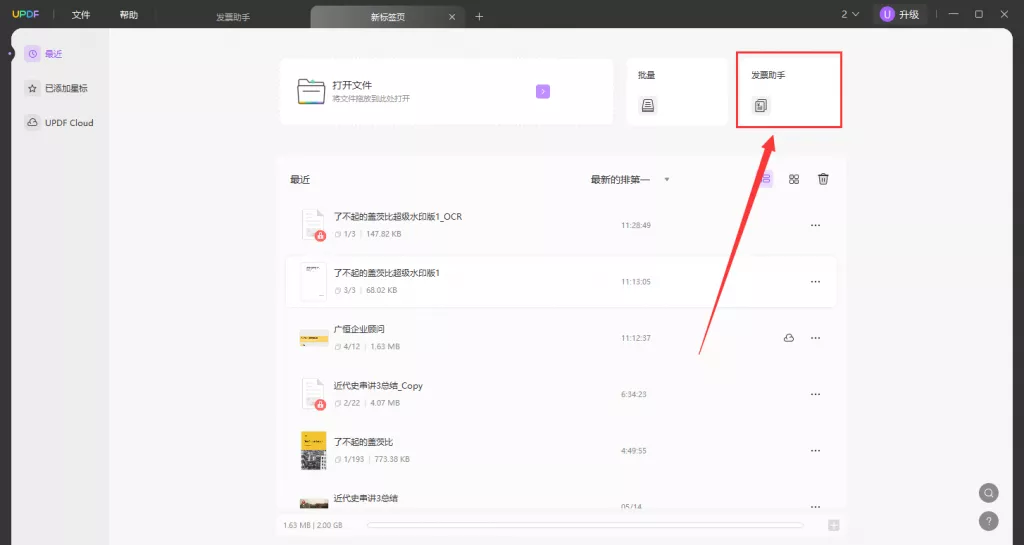Open 近代史串讲3总结_Copy file
This screenshot has width=1024, height=545.
coord(560,394)
